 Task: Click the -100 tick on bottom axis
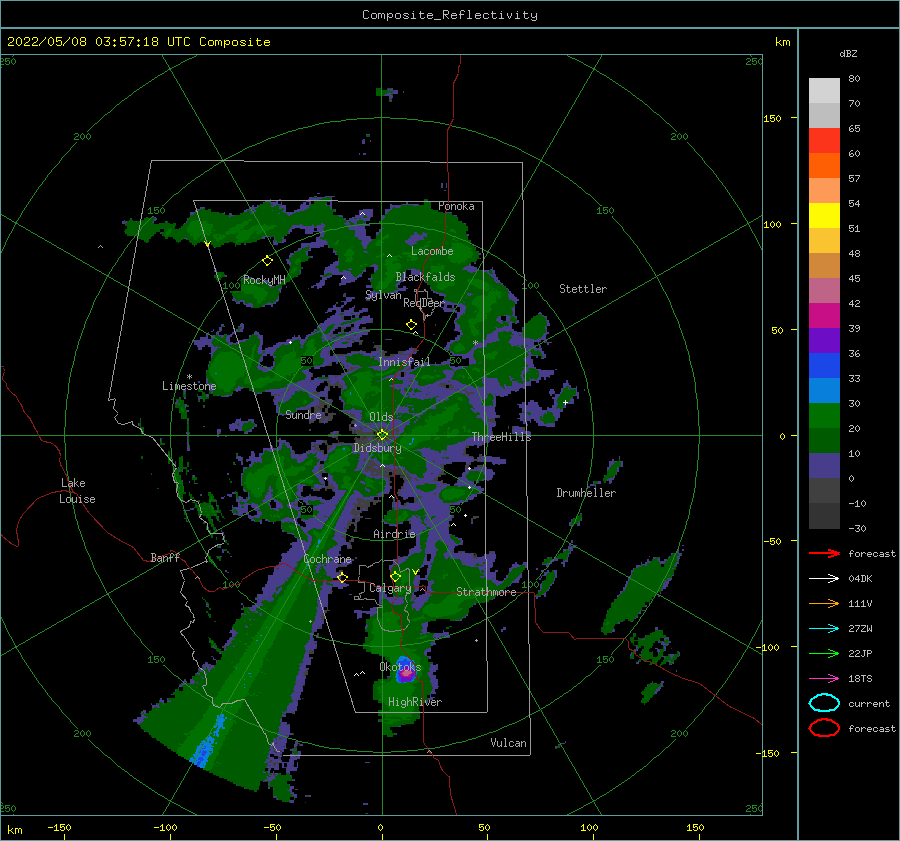coord(165,827)
